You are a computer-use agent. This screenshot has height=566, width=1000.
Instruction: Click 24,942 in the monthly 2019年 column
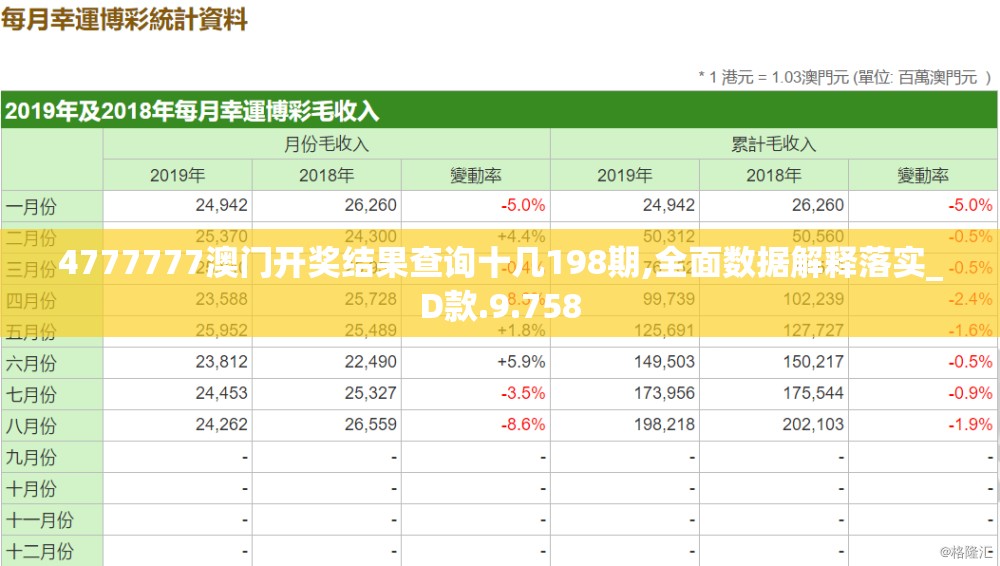click(221, 205)
